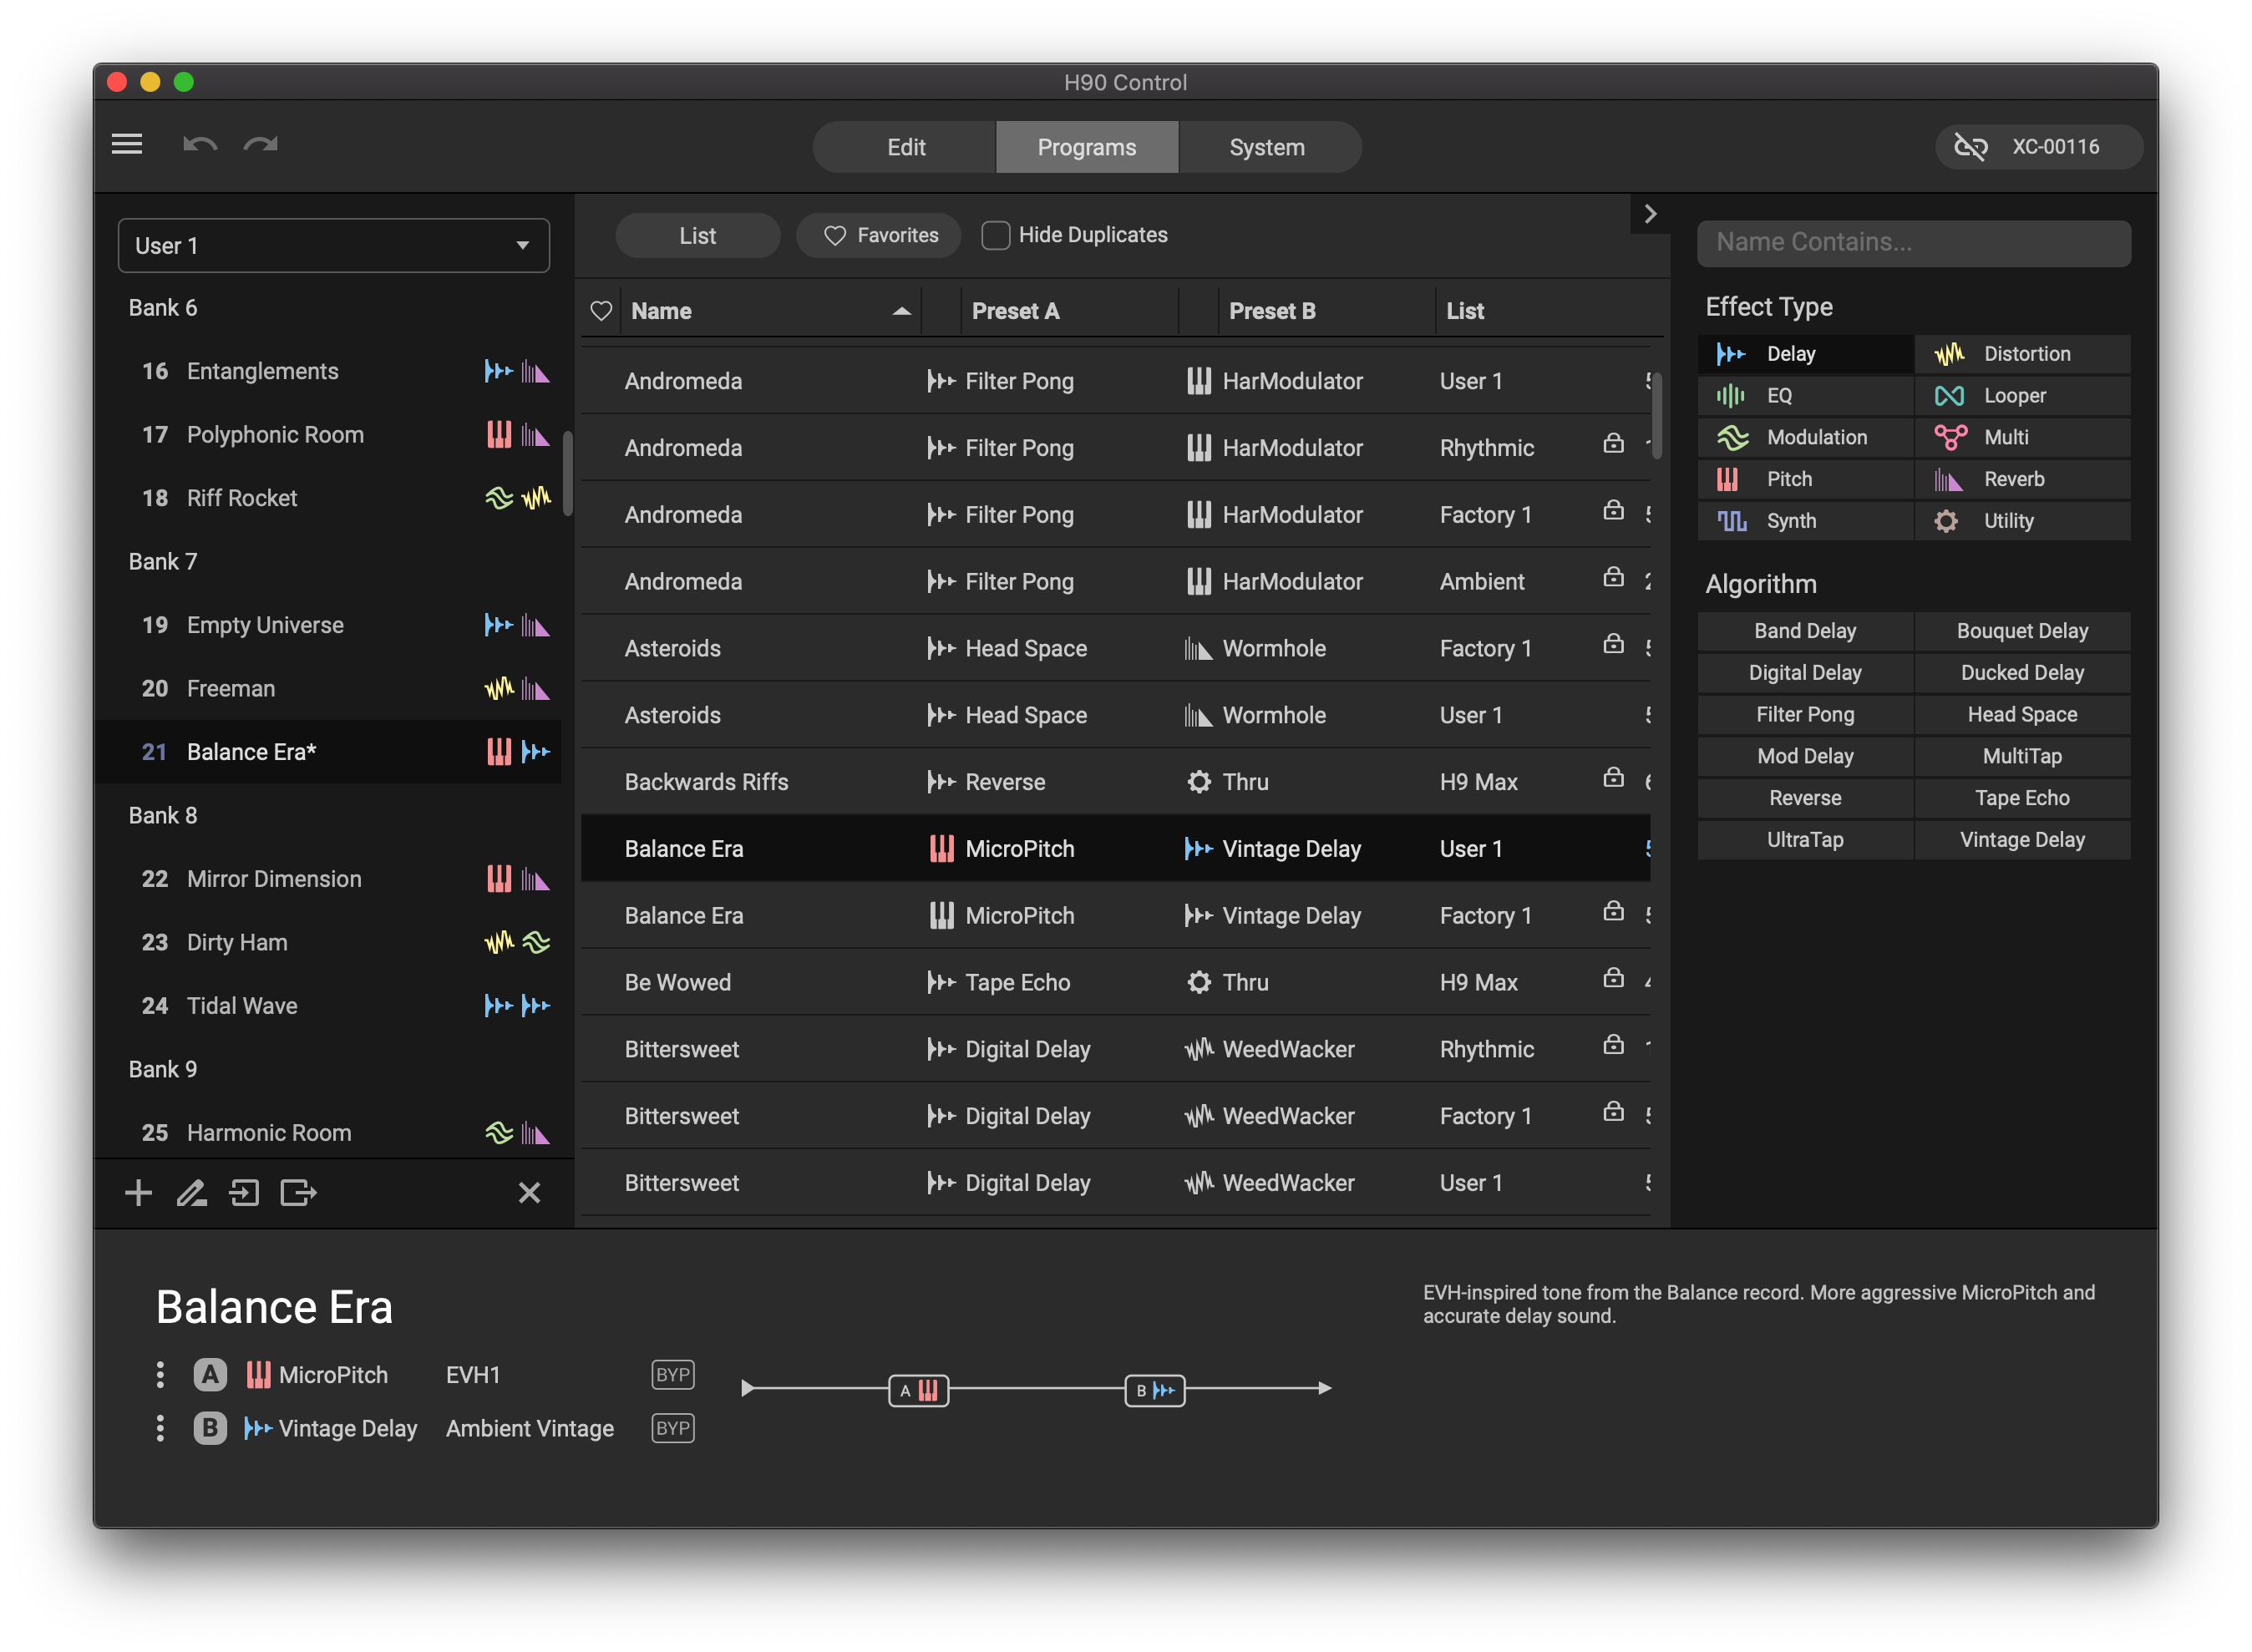
Task: Switch to the System tab
Action: pyautogui.click(x=1267, y=147)
